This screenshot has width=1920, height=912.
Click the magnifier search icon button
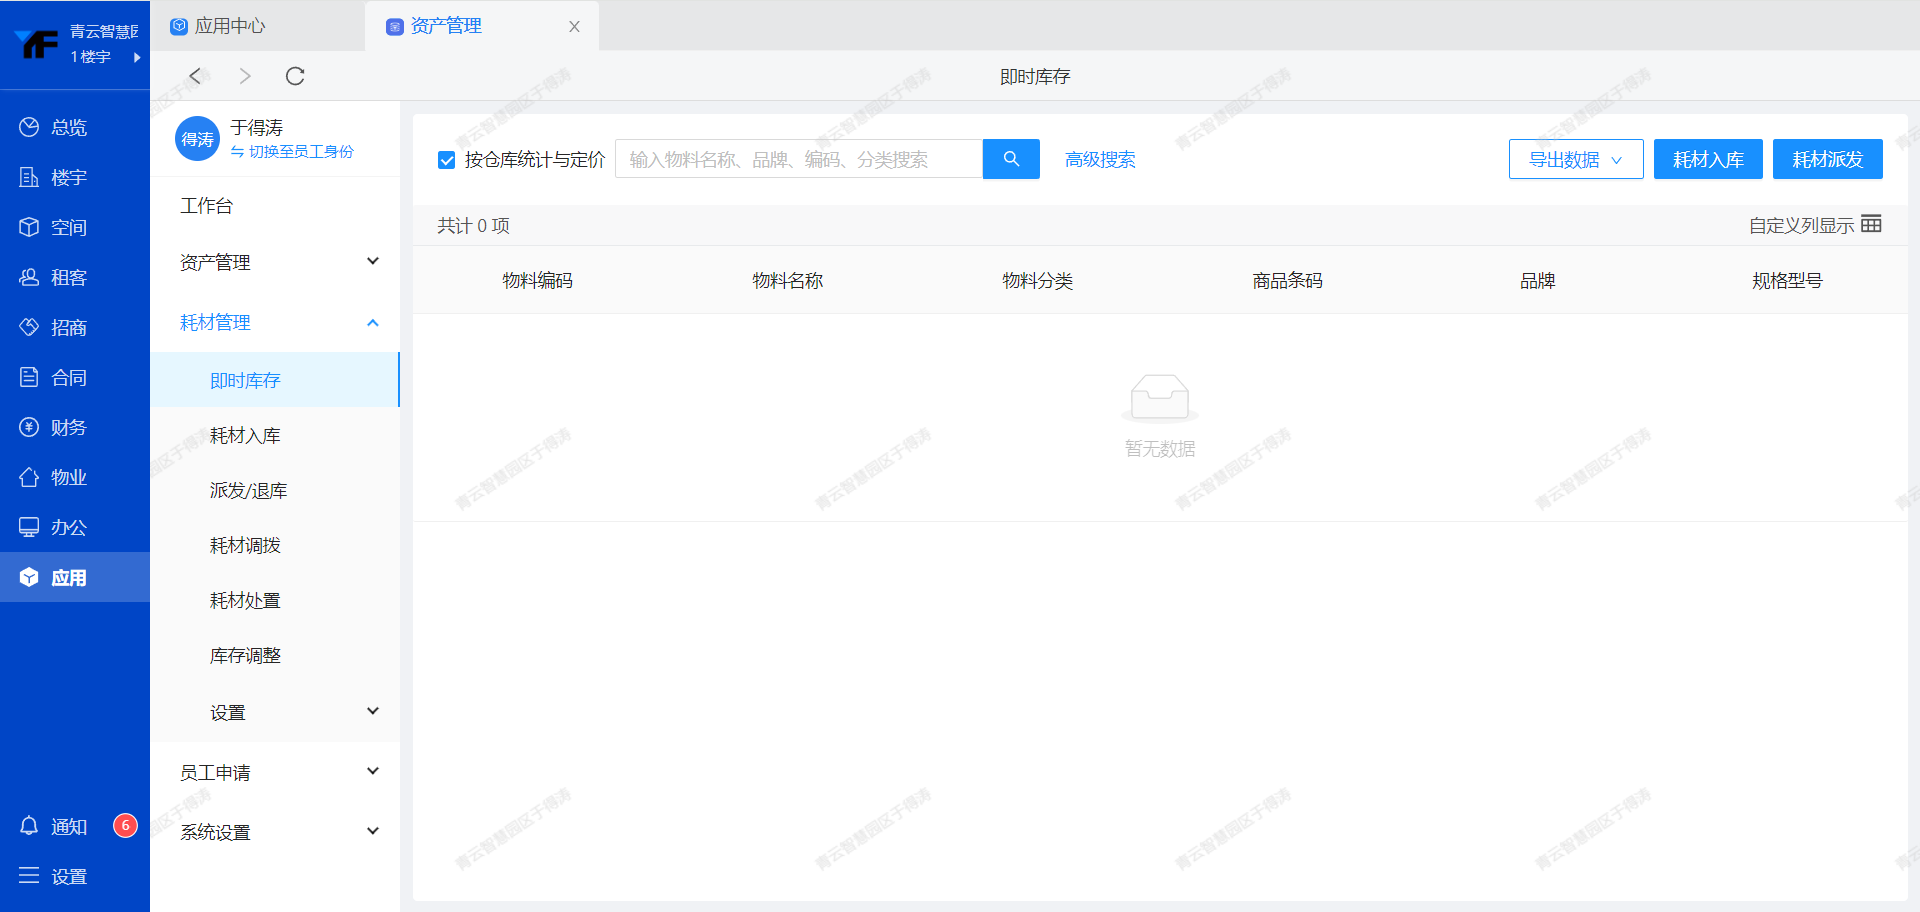[x=1011, y=159]
